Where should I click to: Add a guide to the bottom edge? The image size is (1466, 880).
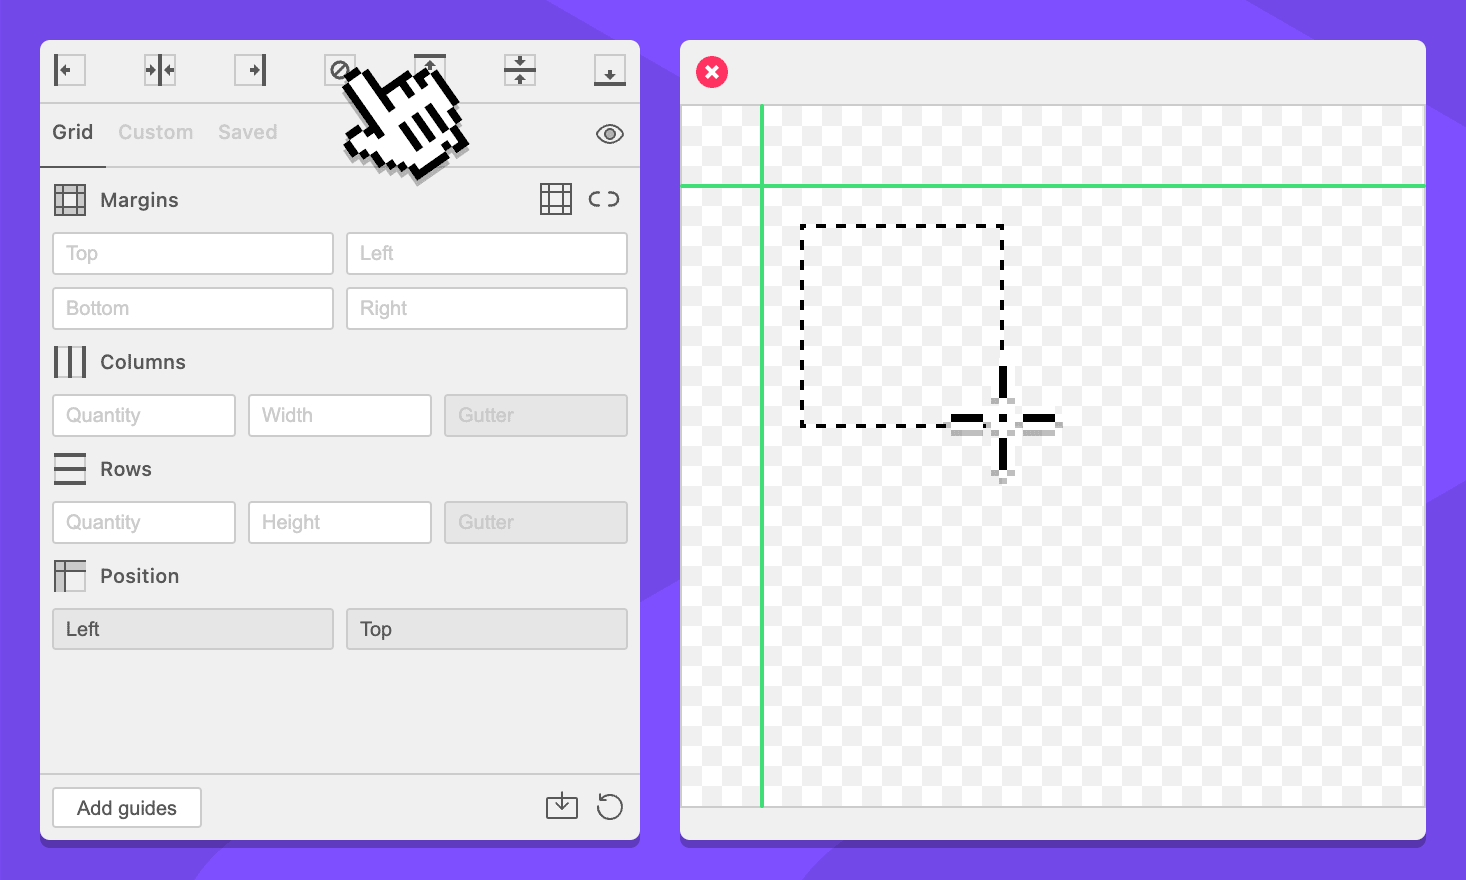point(609,70)
